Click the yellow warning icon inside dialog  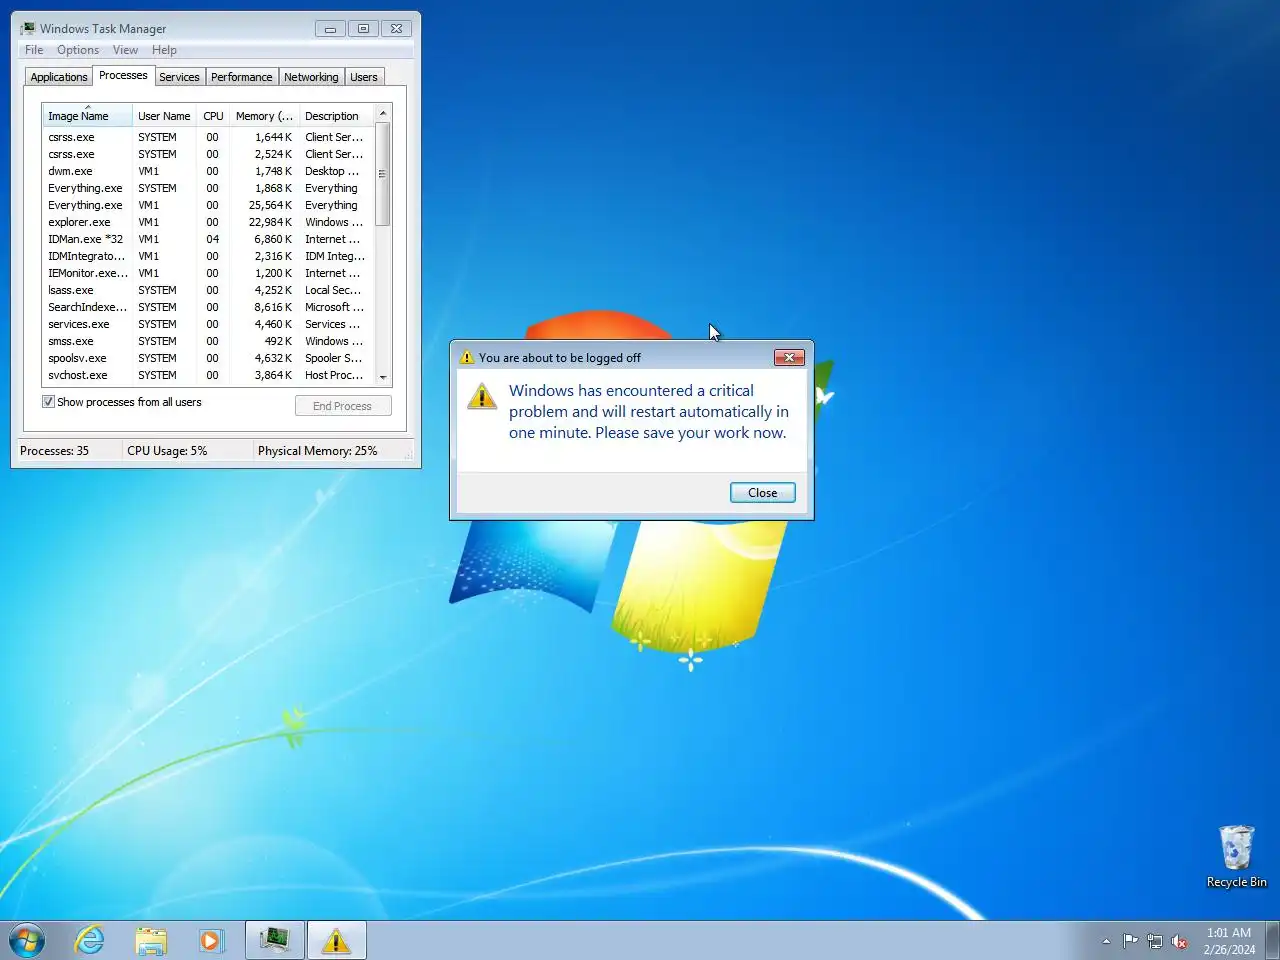tap(482, 396)
